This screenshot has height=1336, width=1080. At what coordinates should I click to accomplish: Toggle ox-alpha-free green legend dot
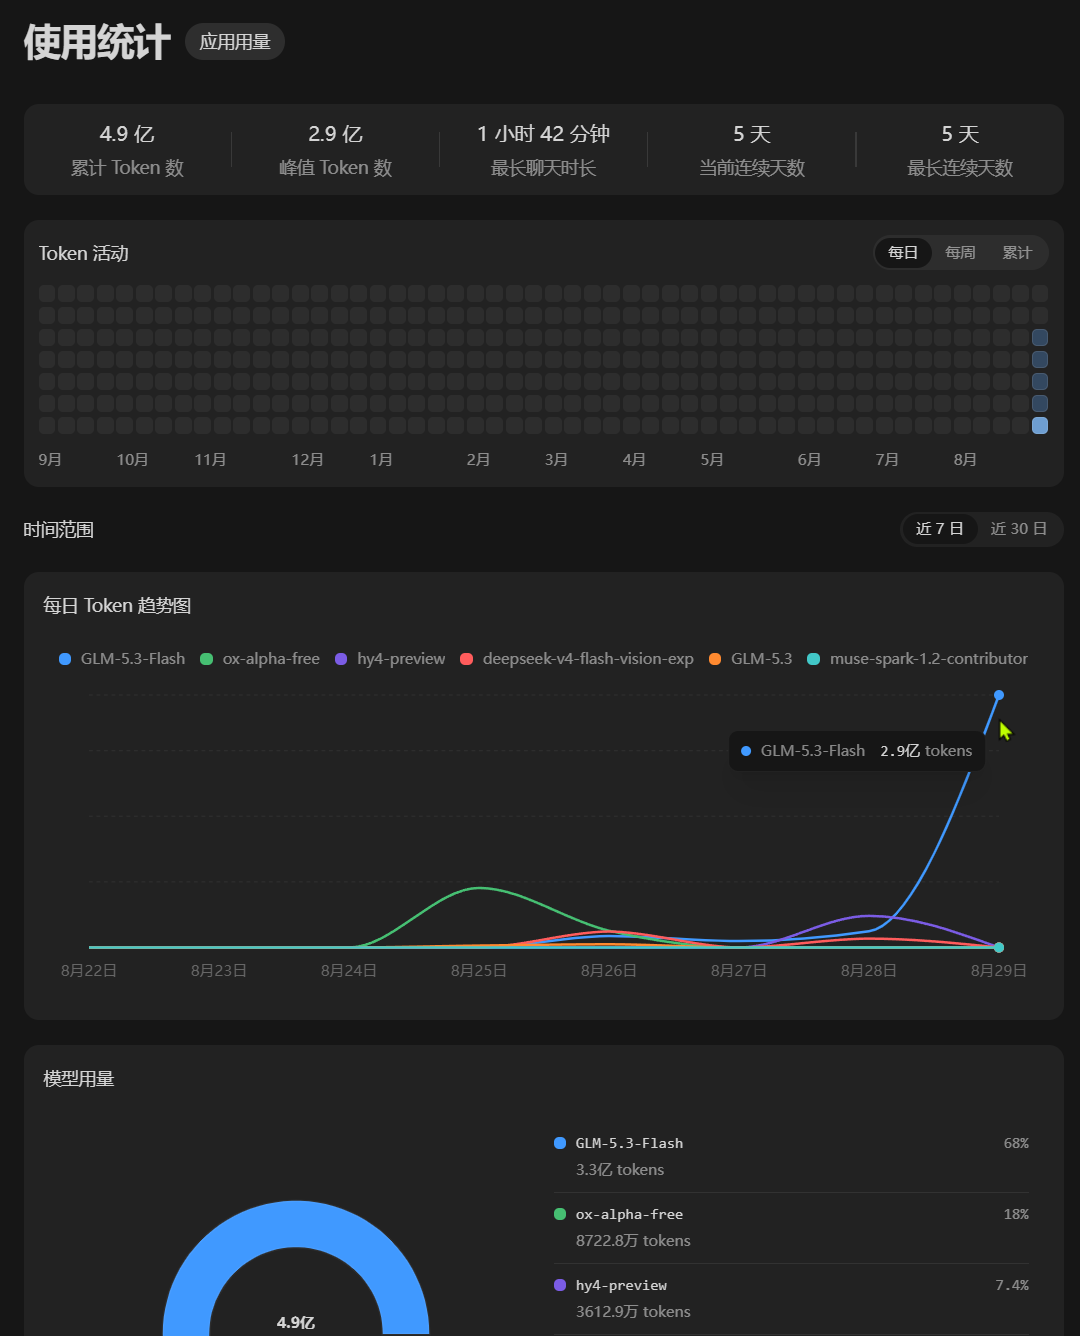207,659
